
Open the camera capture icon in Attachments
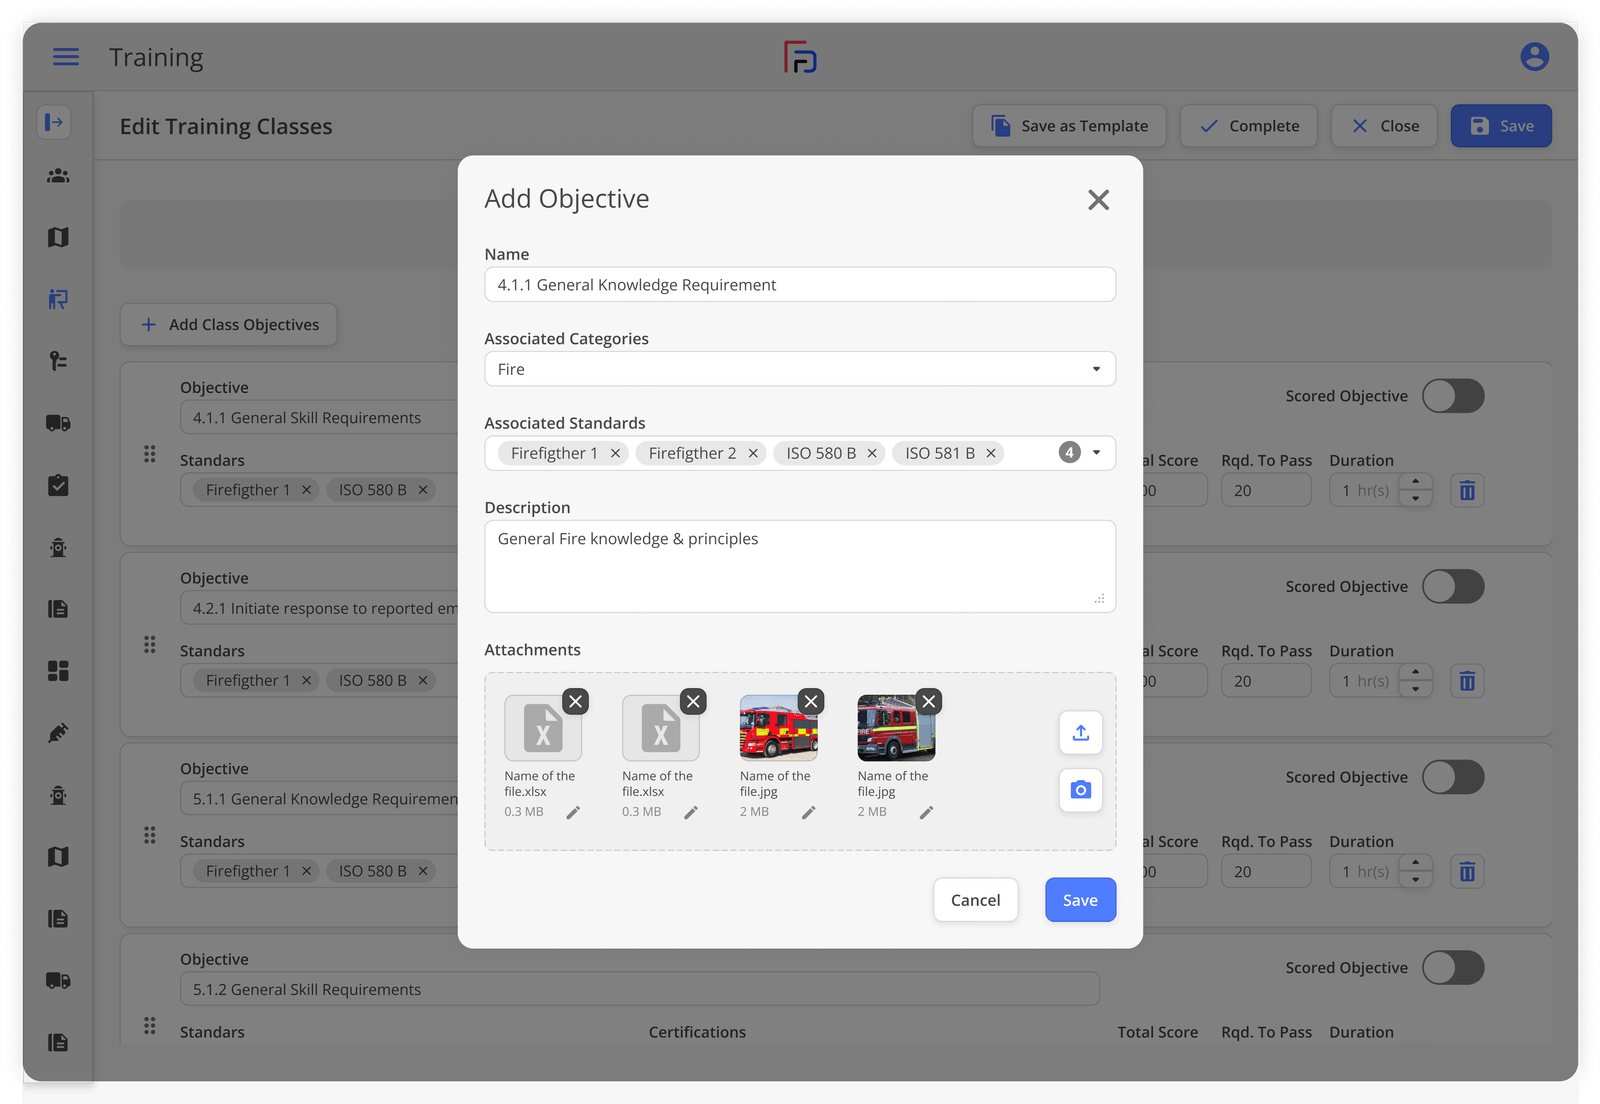click(x=1080, y=790)
